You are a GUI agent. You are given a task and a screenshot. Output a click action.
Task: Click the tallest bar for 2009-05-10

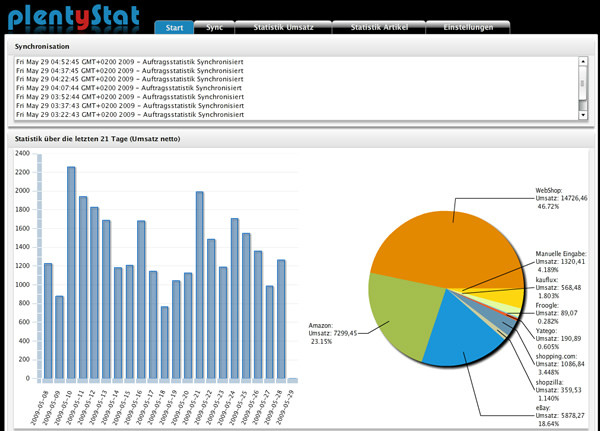coord(71,273)
